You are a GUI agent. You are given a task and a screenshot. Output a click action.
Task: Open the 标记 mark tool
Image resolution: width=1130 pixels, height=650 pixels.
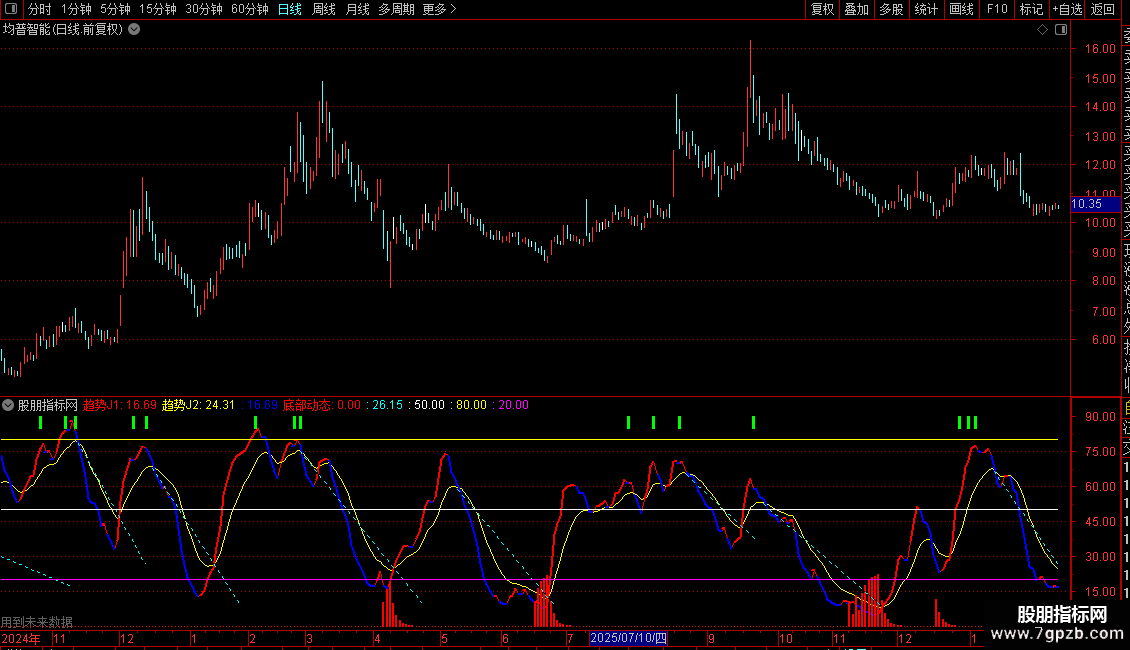click(x=1030, y=9)
